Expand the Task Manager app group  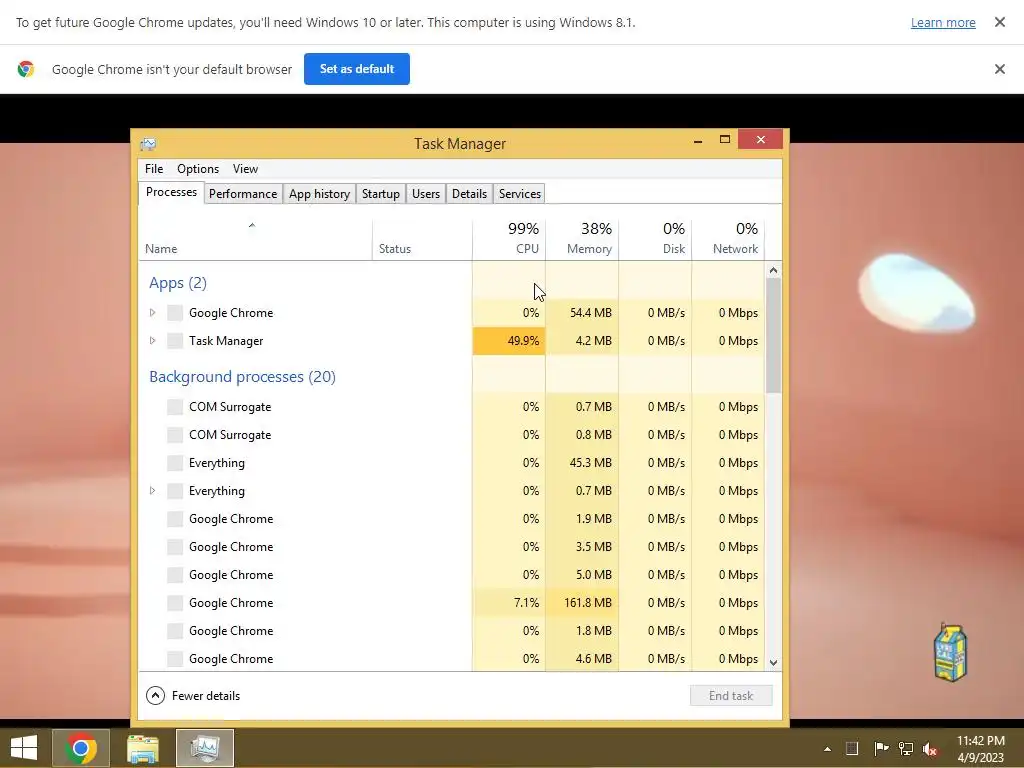coord(152,341)
